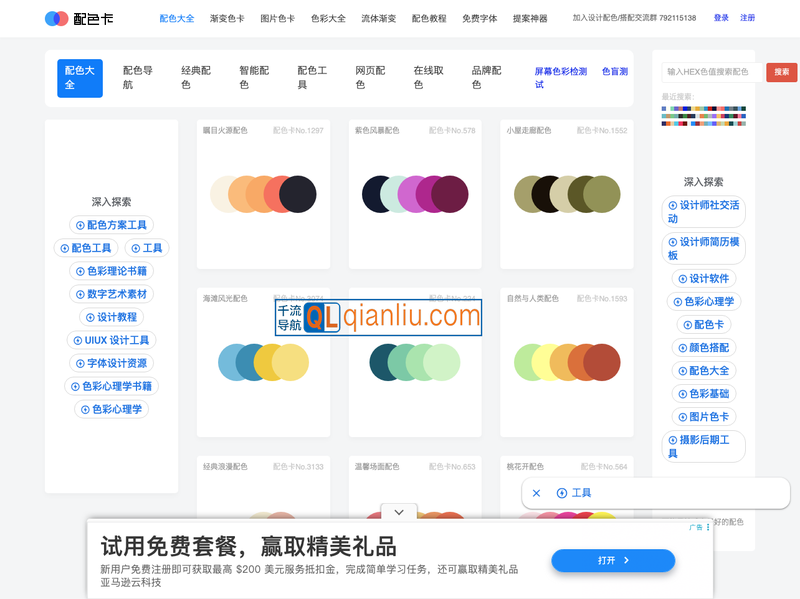Open the 色盲测试 link

pyautogui.click(x=612, y=71)
